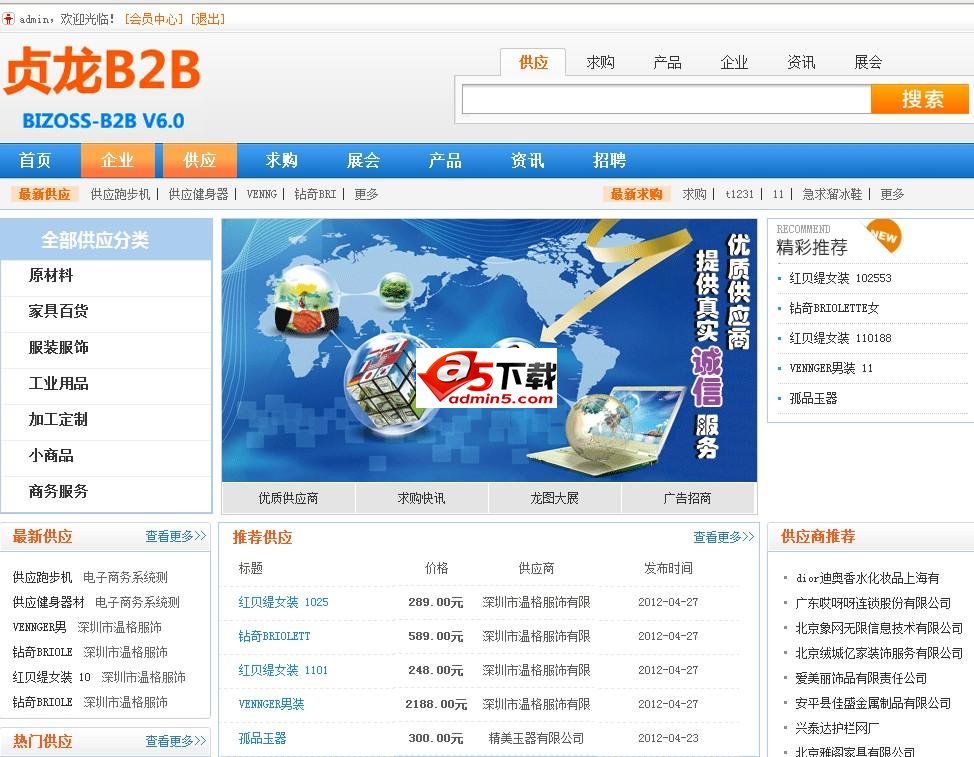Open the 原材料 supply category
This screenshot has width=974, height=757.
pyautogui.click(x=50, y=275)
